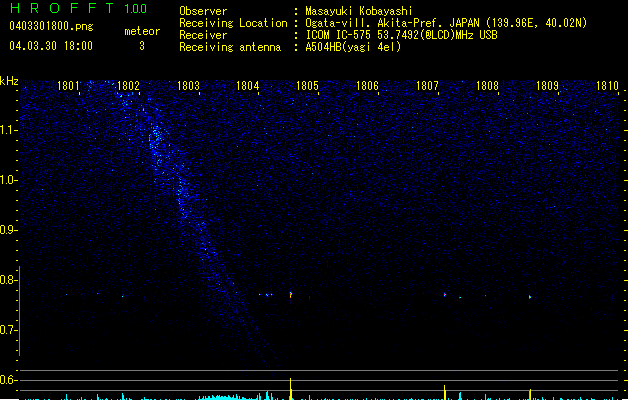Click the 1808 time axis marker
The image size is (629, 400).
487,86
